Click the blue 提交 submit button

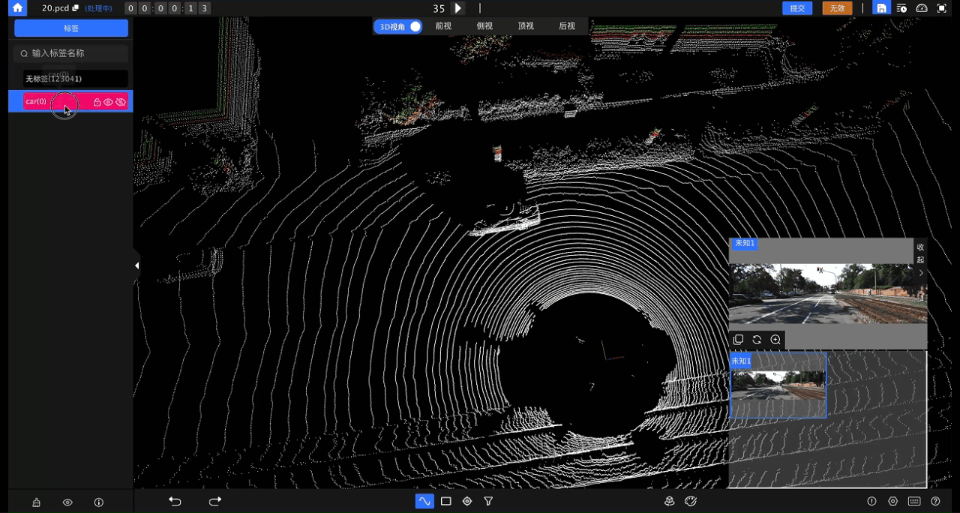pyautogui.click(x=797, y=8)
